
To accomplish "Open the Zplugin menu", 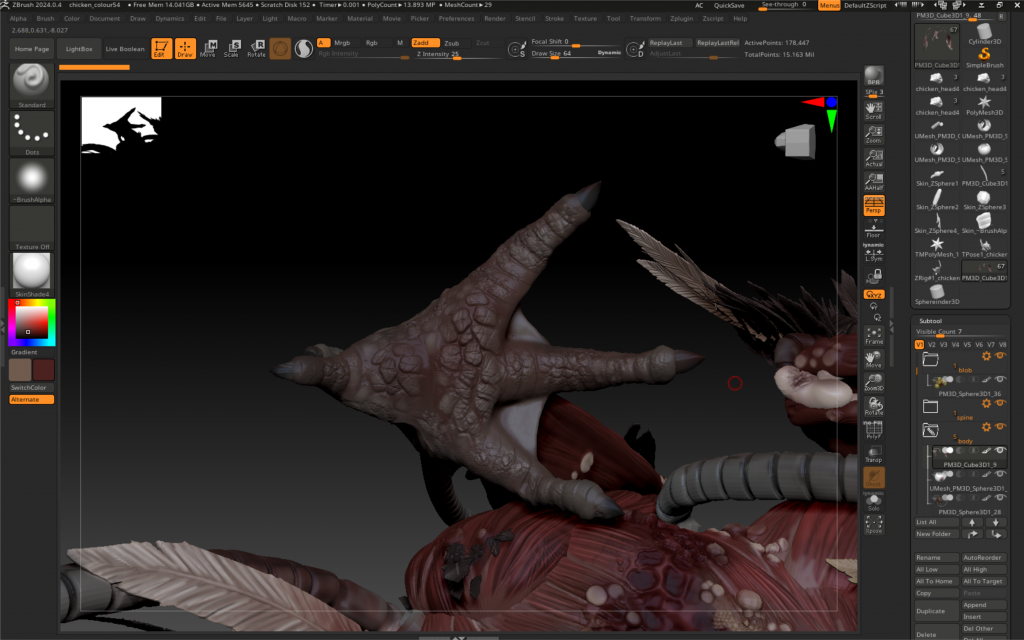I will coord(682,18).
